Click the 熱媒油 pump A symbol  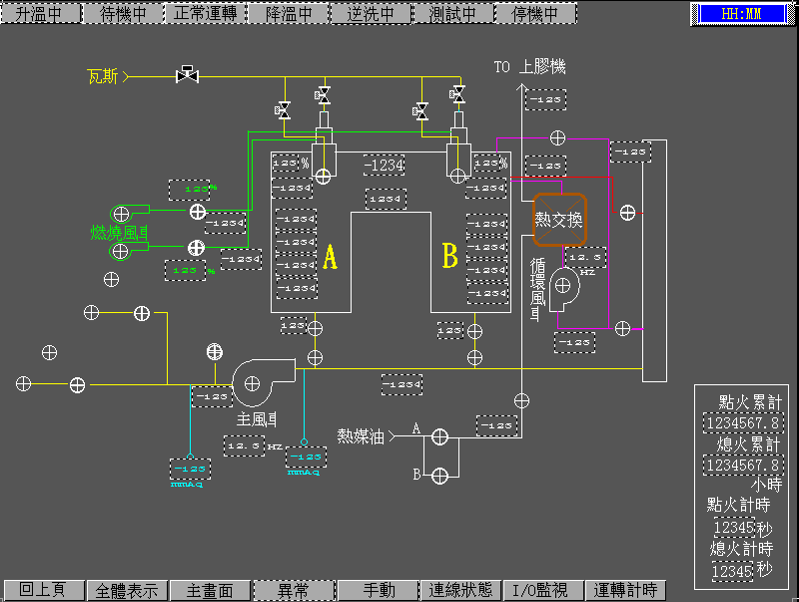439,436
